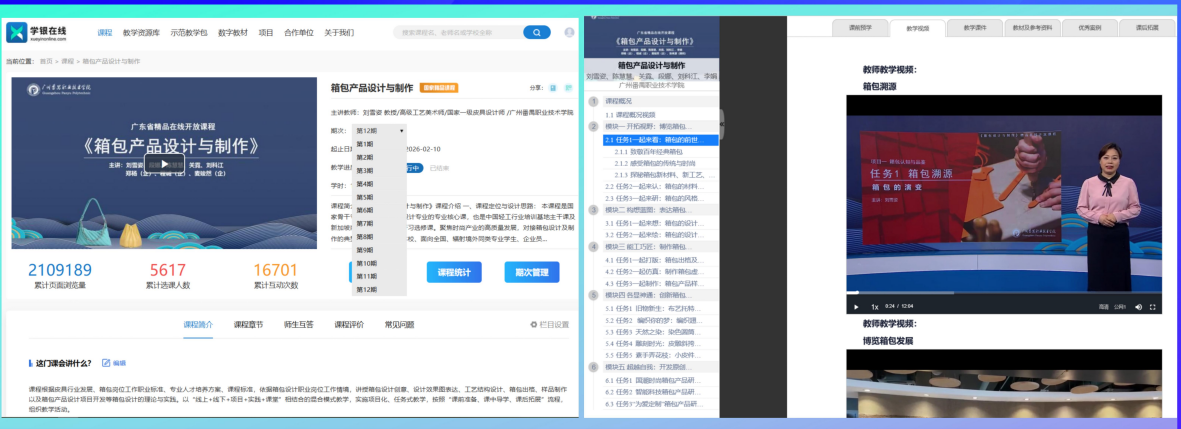Click chapter number 3 circle in outline
The height and width of the screenshot is (429, 1181).
594,209
